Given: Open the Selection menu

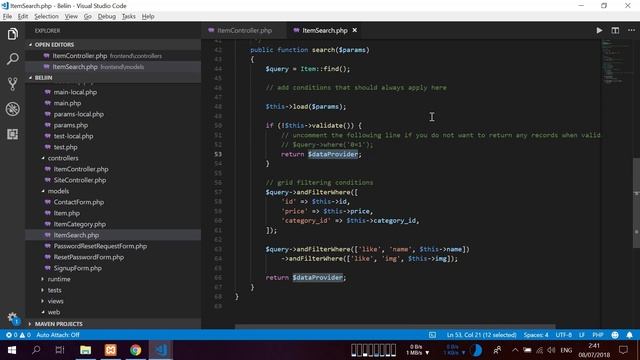Looking at the screenshot, I should [46, 16].
